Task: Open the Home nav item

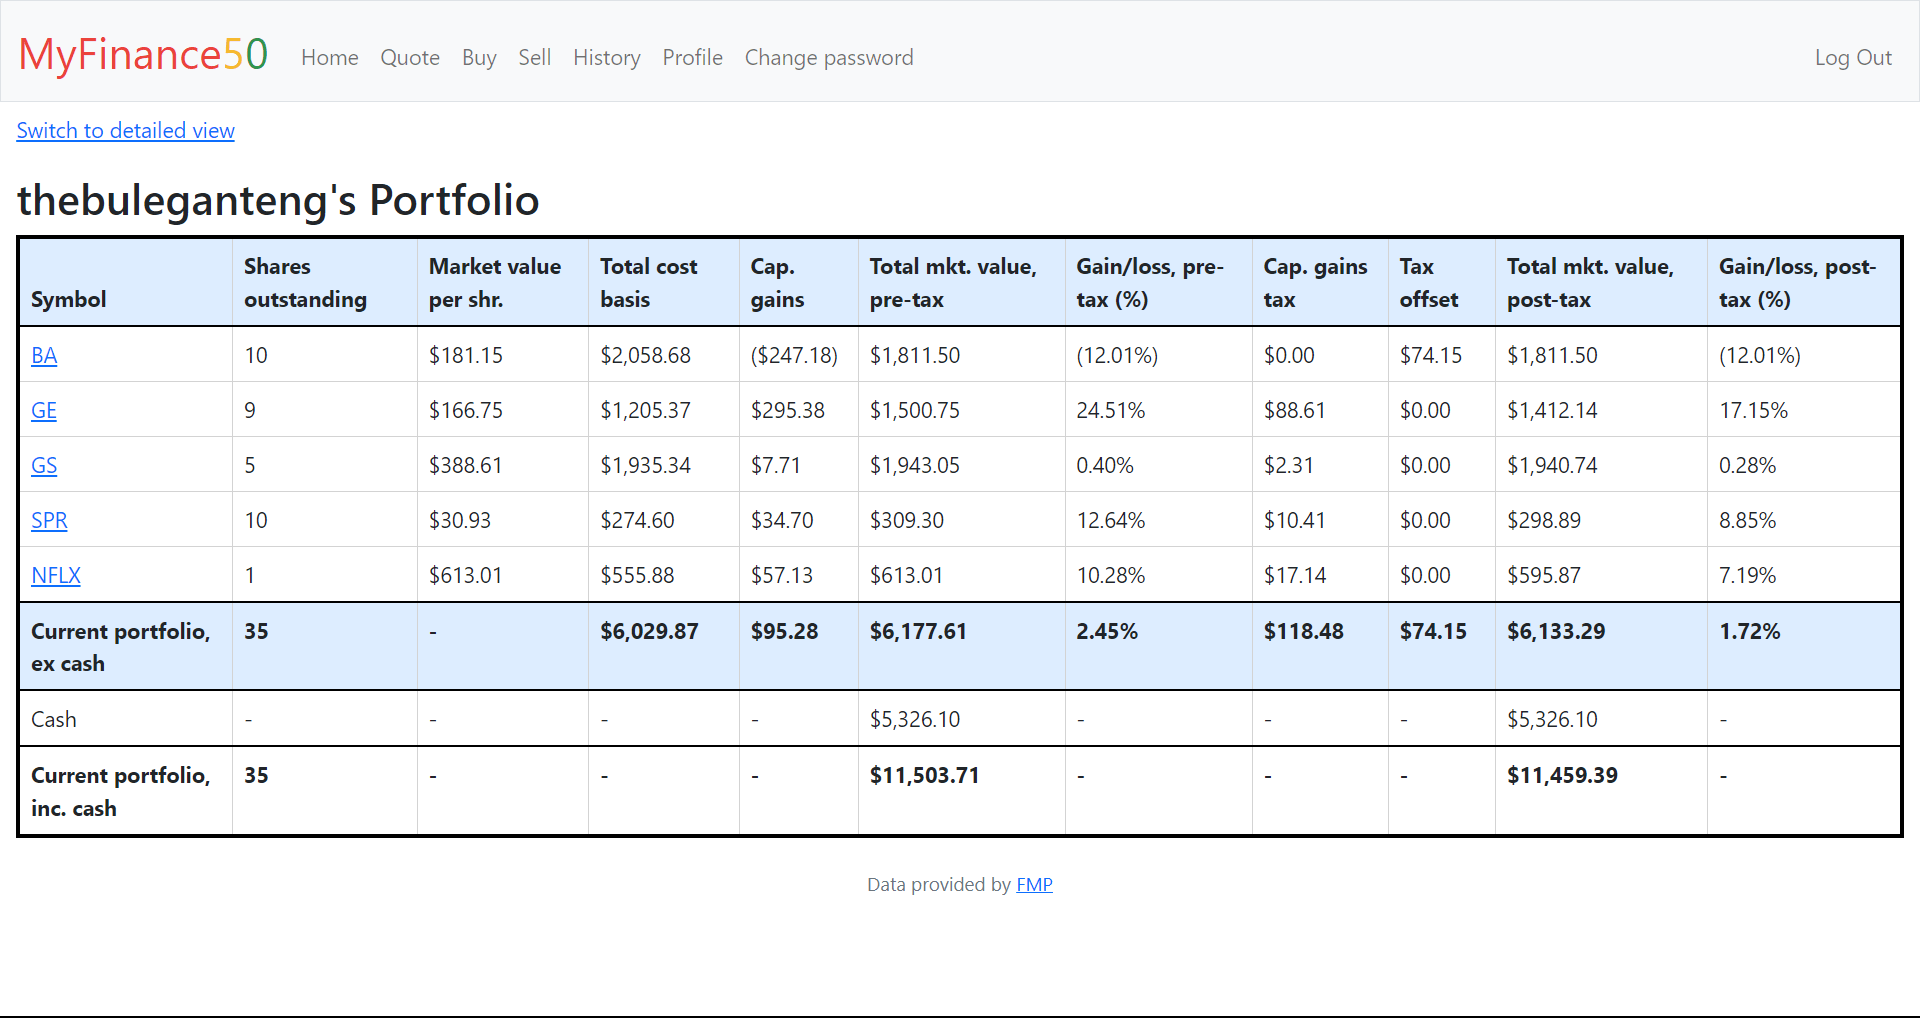Action: pyautogui.click(x=330, y=58)
